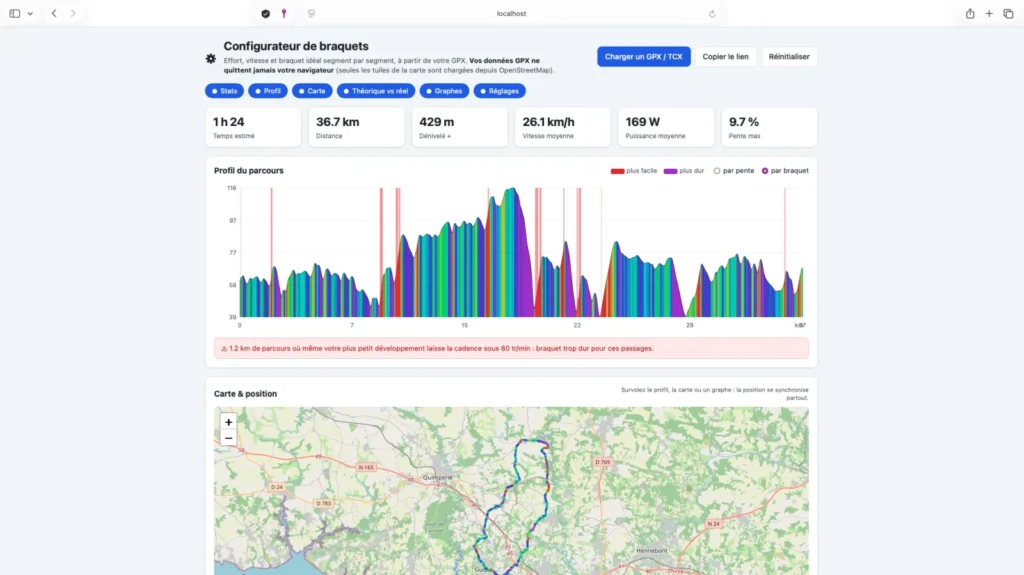Click the Carte & position heading
This screenshot has width=1024, height=575.
pyautogui.click(x=246, y=394)
